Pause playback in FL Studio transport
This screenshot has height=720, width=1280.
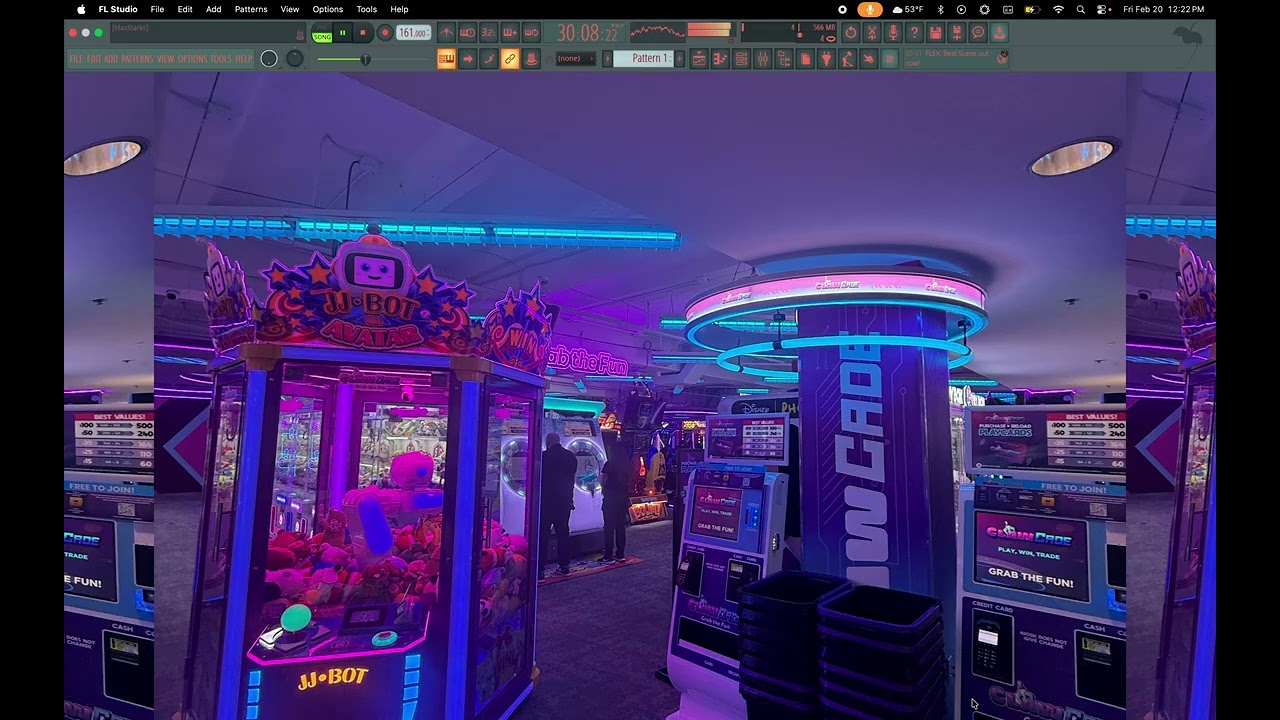click(343, 33)
